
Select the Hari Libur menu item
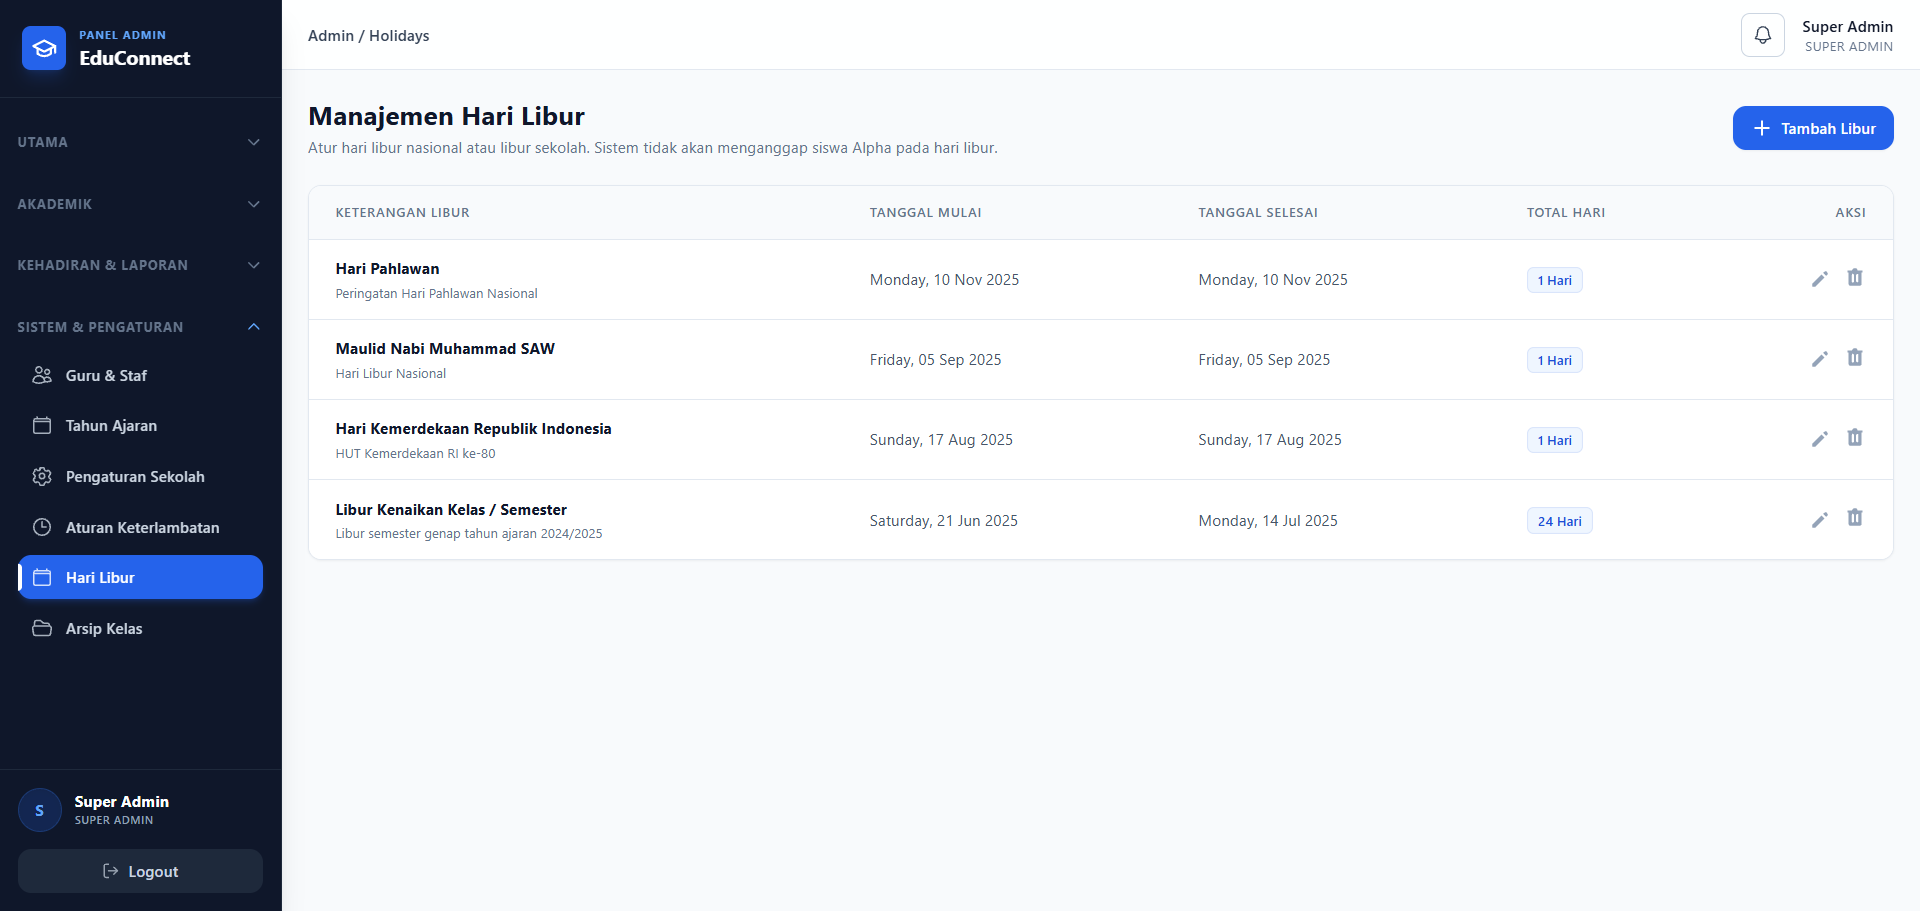point(140,577)
